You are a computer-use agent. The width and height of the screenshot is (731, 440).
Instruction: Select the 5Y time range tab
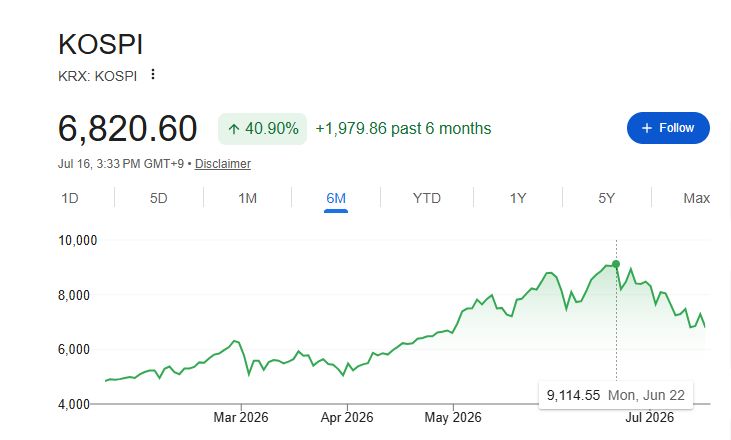point(607,199)
